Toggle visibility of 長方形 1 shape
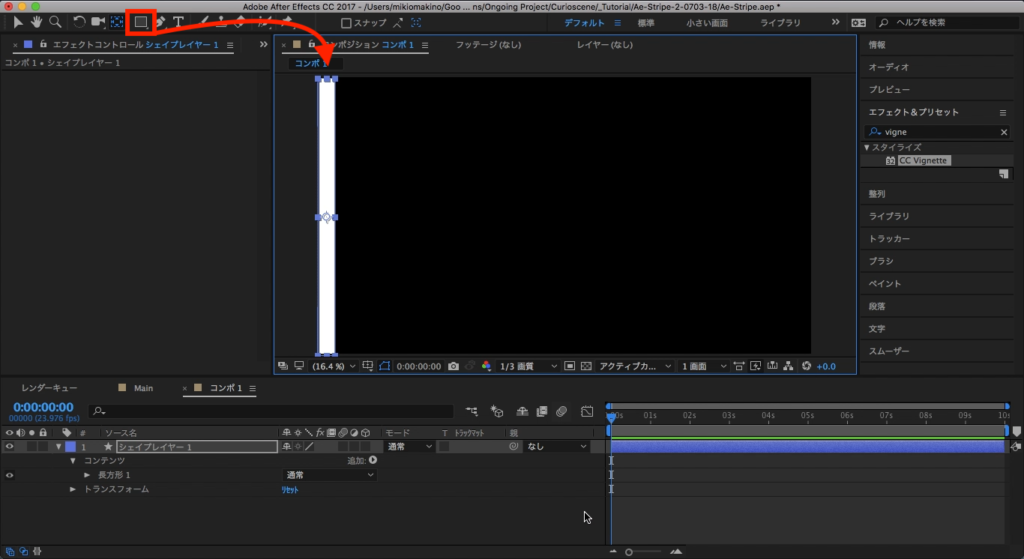The height and width of the screenshot is (559, 1024). point(9,475)
